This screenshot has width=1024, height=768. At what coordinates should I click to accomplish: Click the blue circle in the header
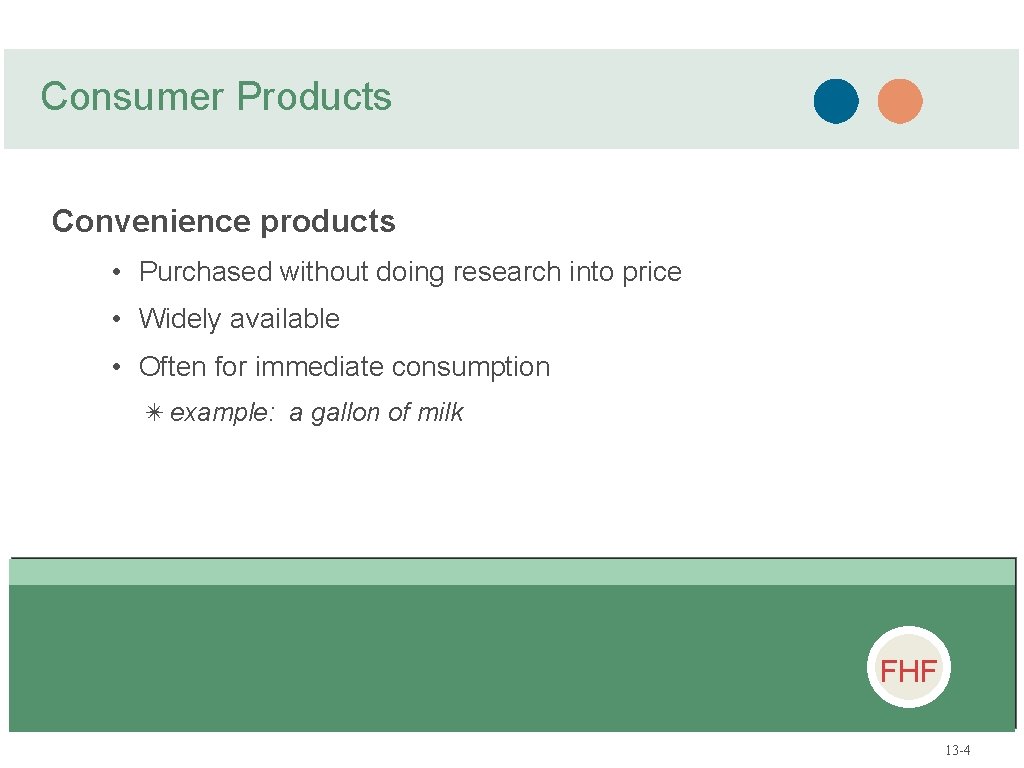(836, 101)
